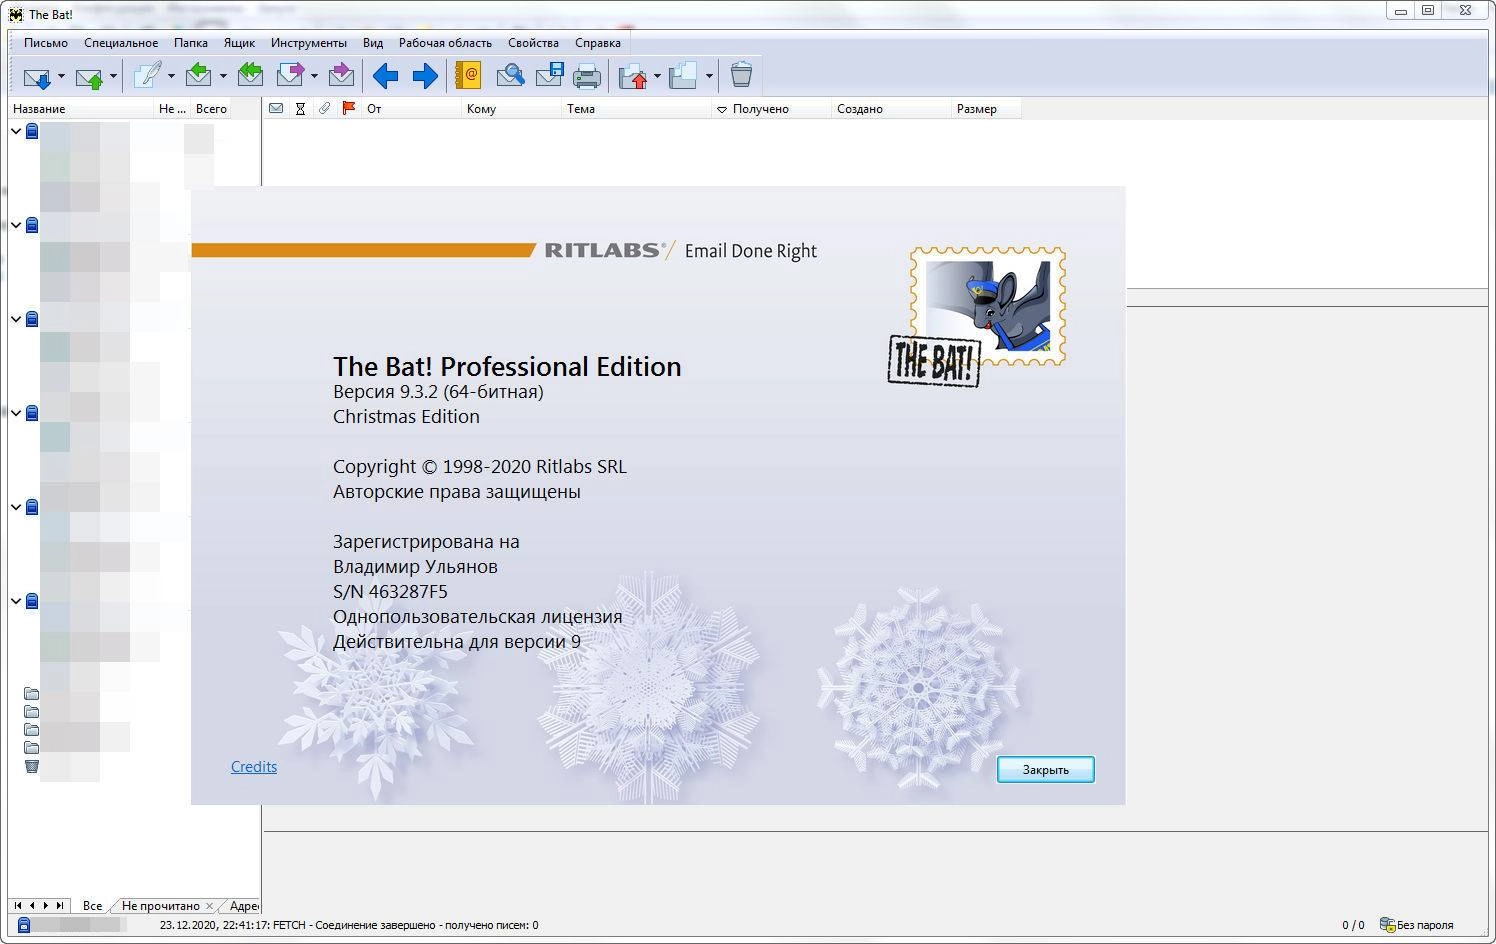Click Закрыть button in About dialog
Image resolution: width=1496 pixels, height=944 pixels.
(1046, 770)
